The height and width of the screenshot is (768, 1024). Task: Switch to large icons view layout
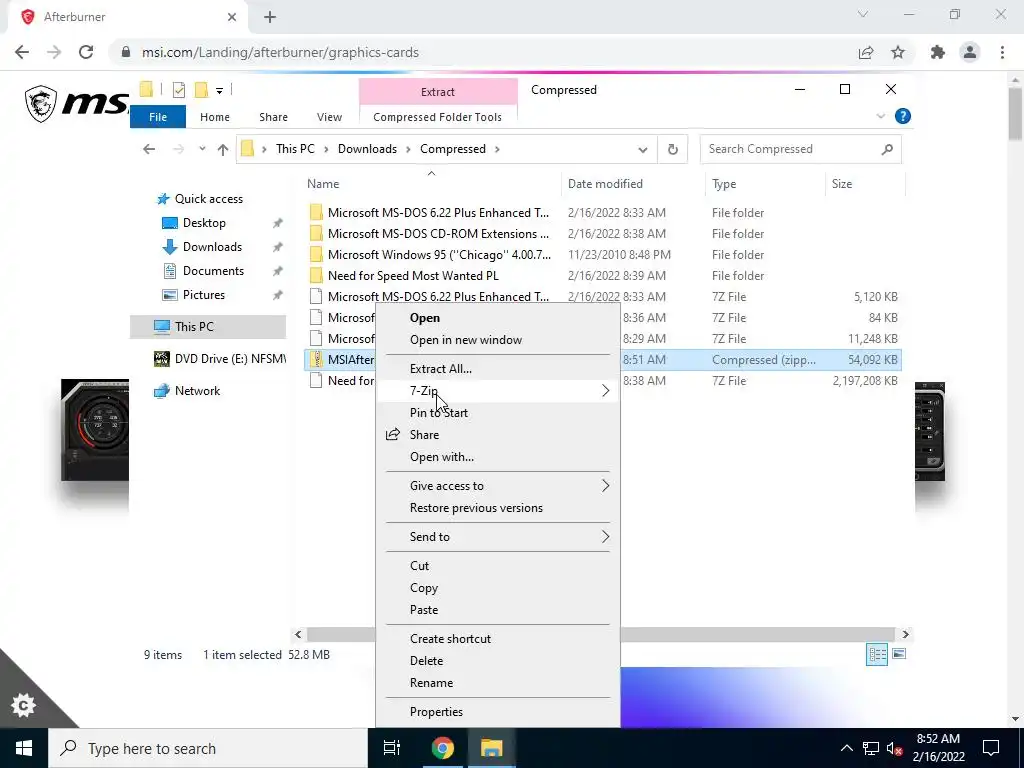click(x=899, y=654)
